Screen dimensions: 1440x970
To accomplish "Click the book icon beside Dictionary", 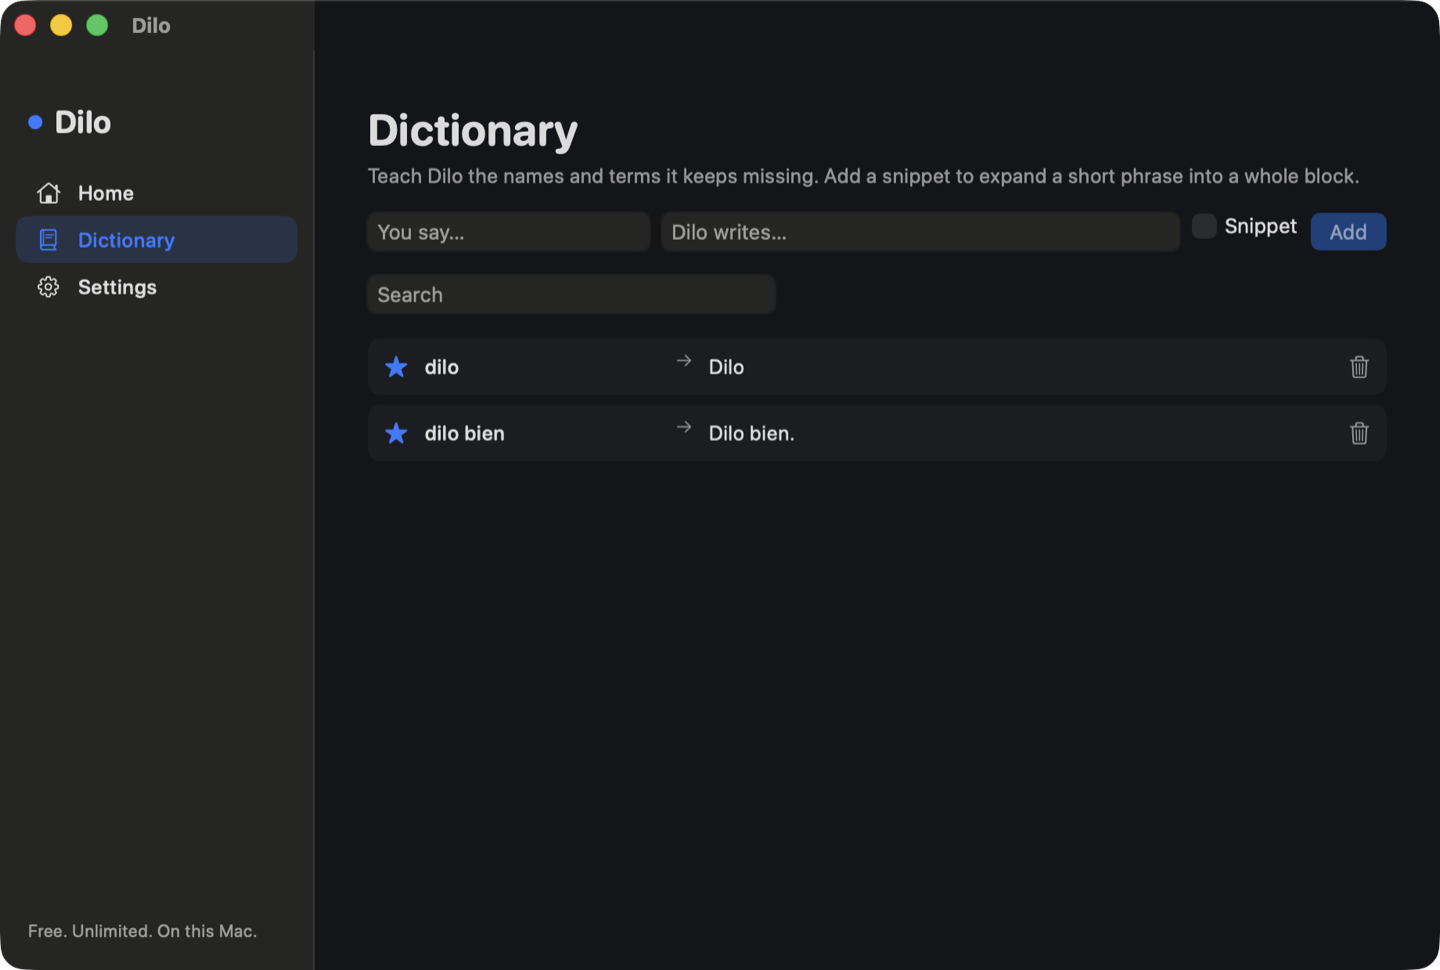I will click(48, 240).
